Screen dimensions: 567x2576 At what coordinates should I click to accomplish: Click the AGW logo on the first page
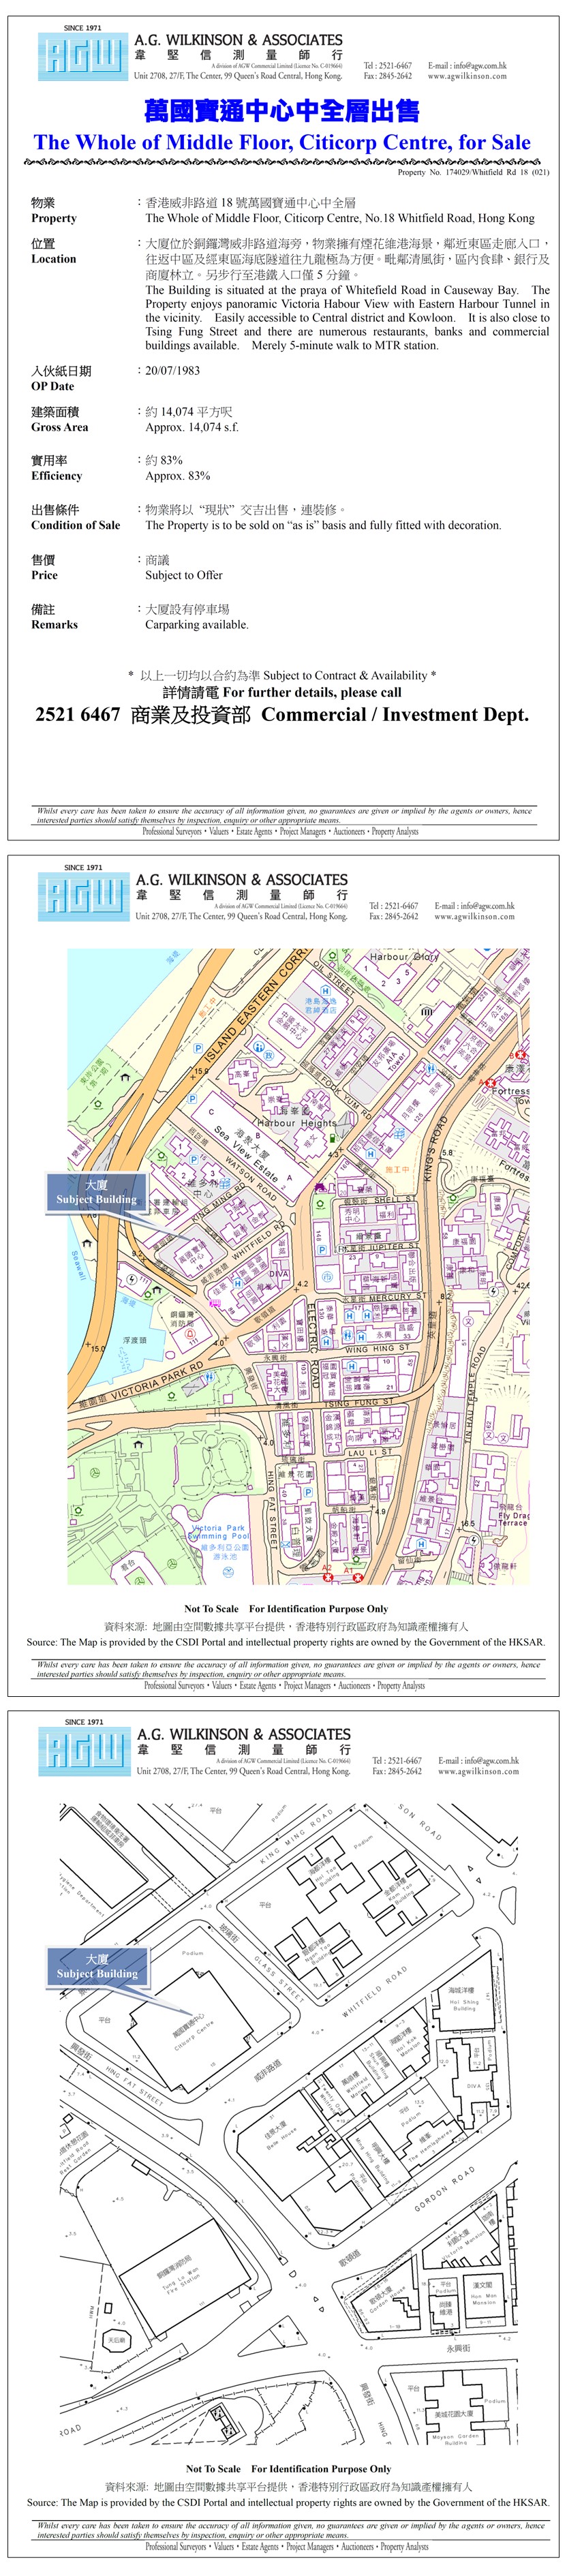click(x=82, y=56)
